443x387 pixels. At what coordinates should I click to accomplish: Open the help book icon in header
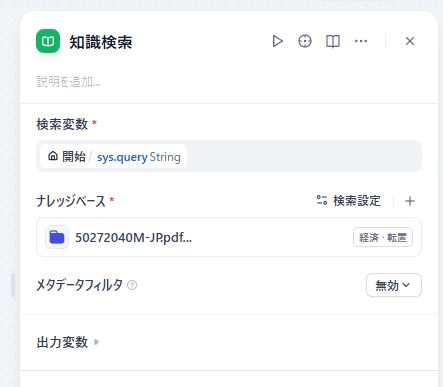(x=333, y=41)
